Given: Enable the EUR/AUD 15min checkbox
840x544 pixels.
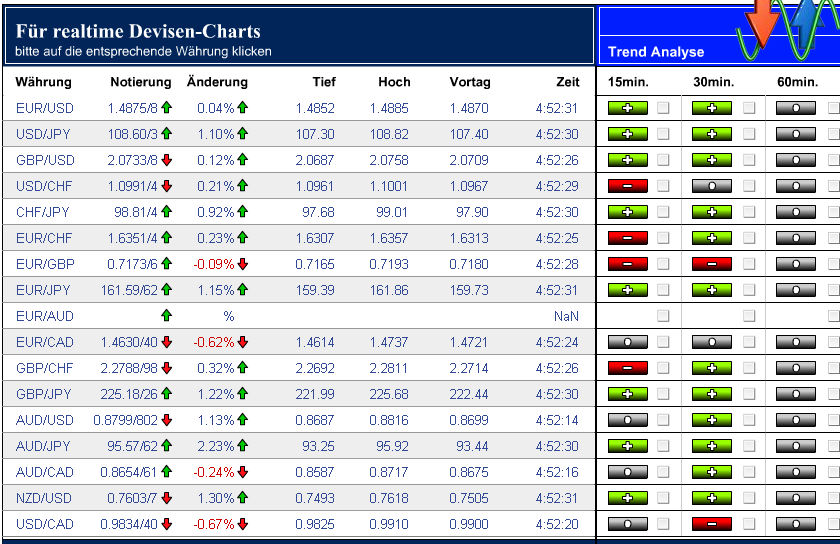Looking at the screenshot, I should pos(663,315).
